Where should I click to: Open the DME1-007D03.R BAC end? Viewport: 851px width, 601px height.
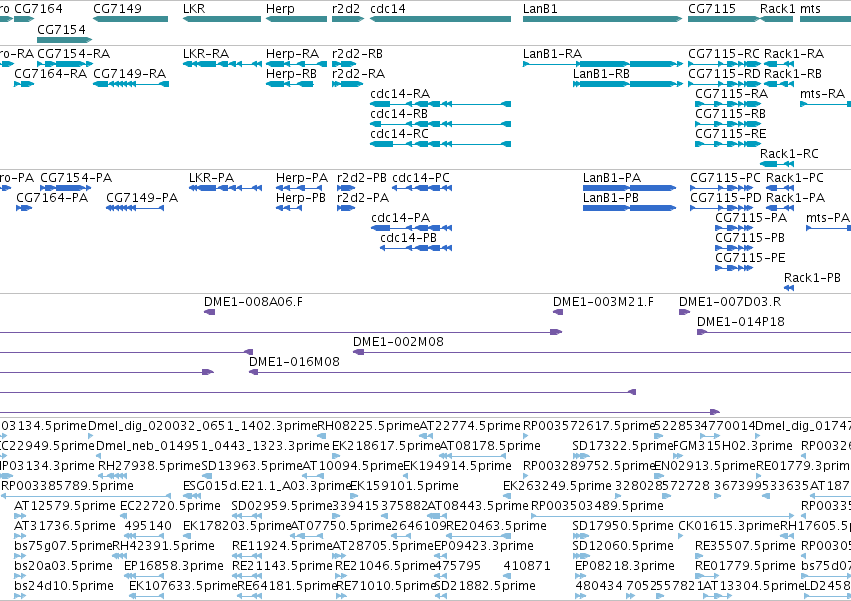[684, 312]
